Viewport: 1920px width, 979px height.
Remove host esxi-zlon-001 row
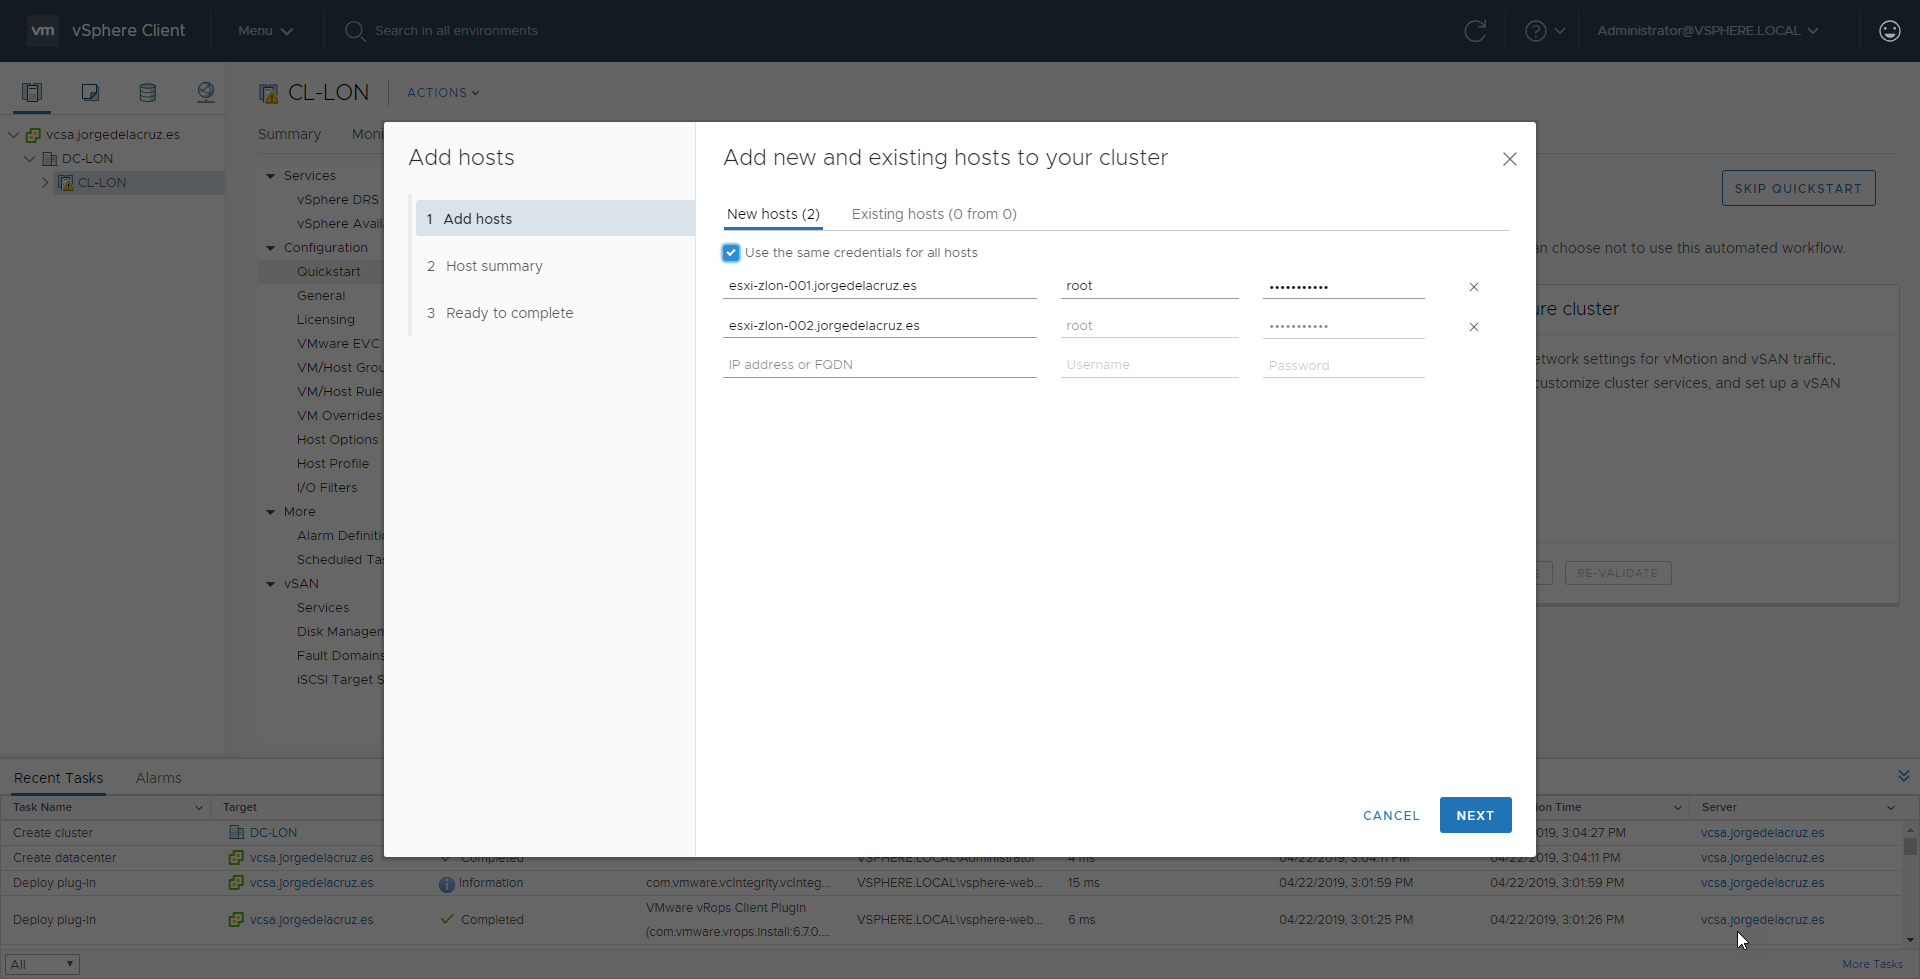pos(1474,287)
